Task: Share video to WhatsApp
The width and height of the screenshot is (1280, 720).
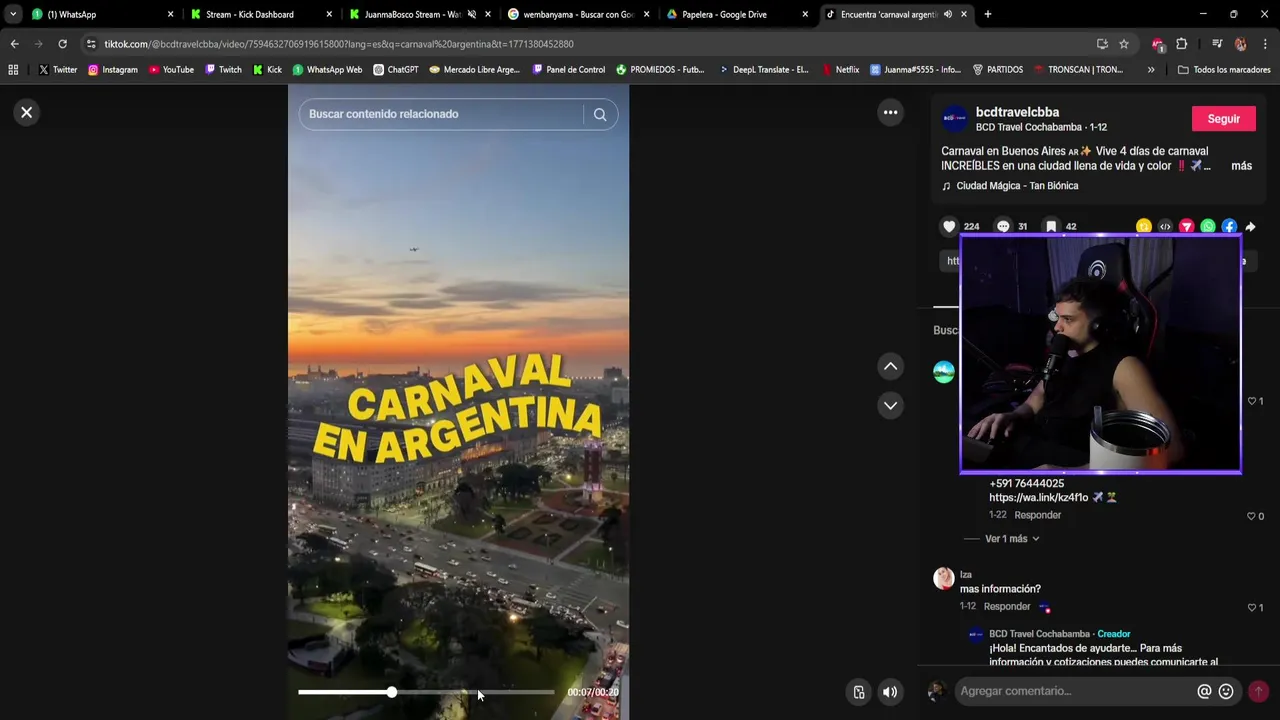Action: (x=1208, y=227)
